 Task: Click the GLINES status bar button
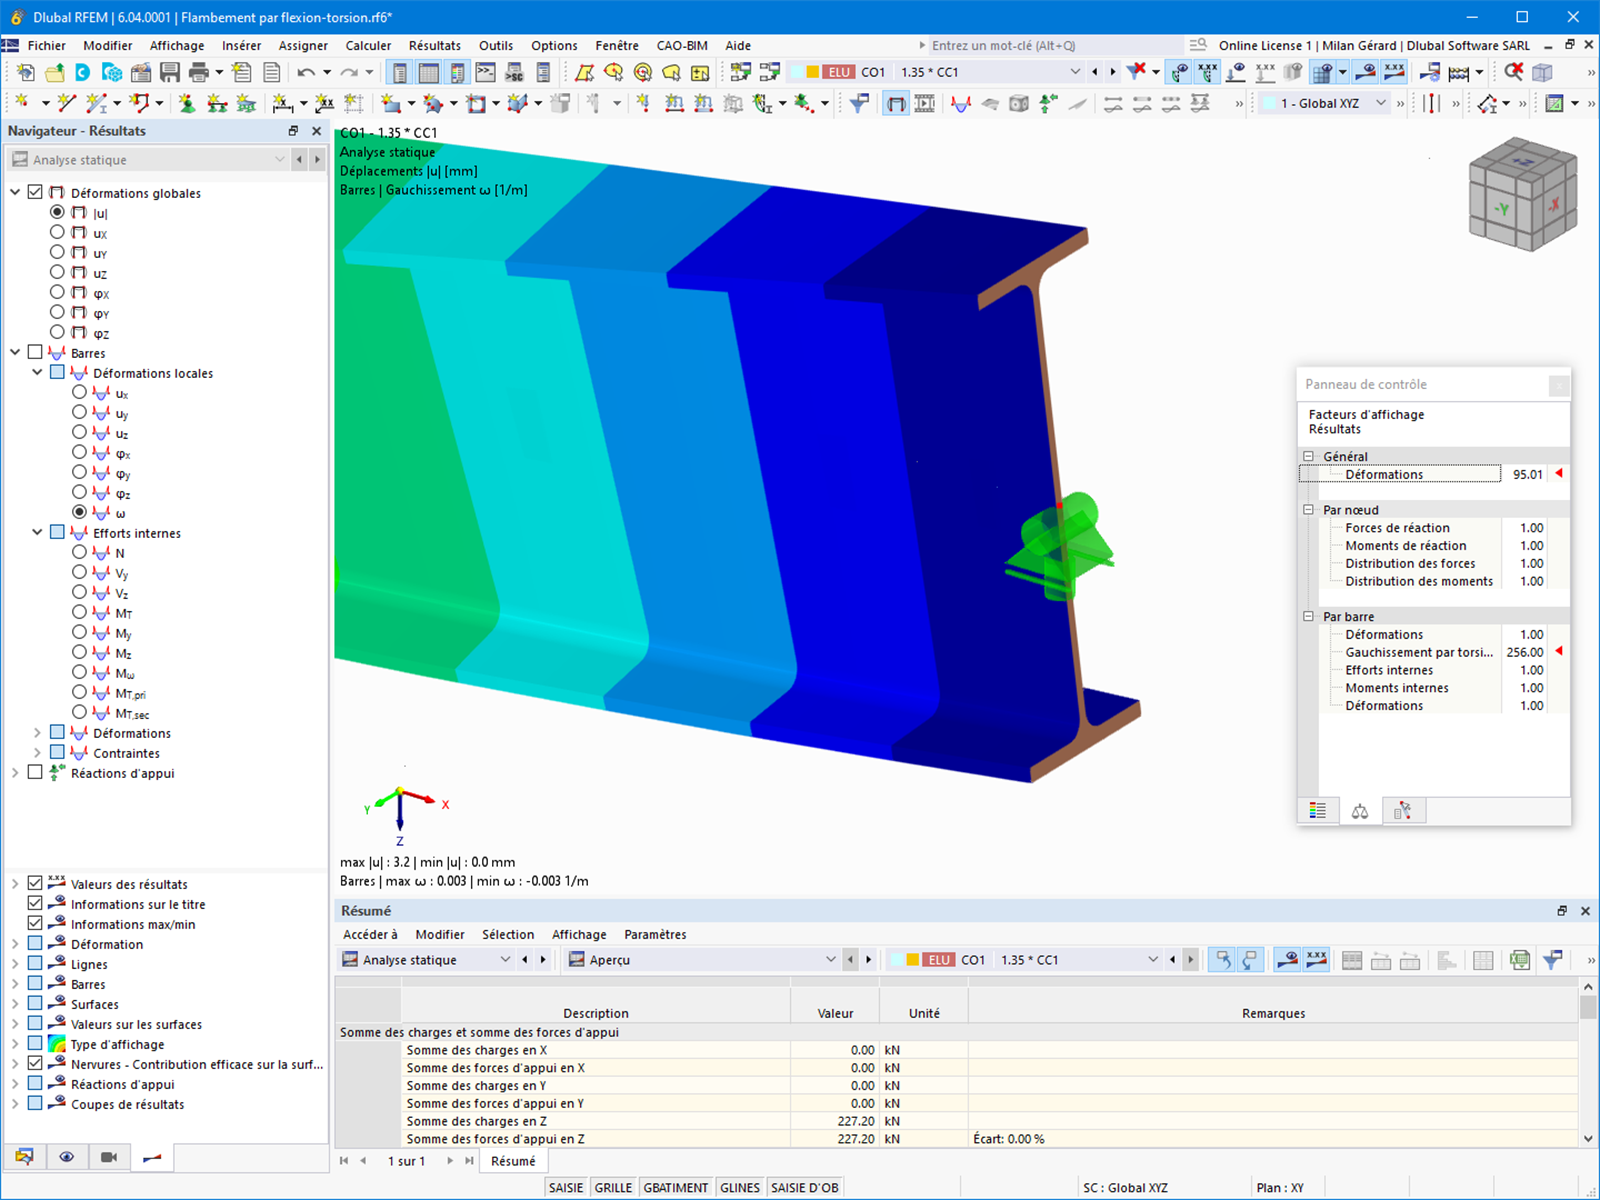740,1187
